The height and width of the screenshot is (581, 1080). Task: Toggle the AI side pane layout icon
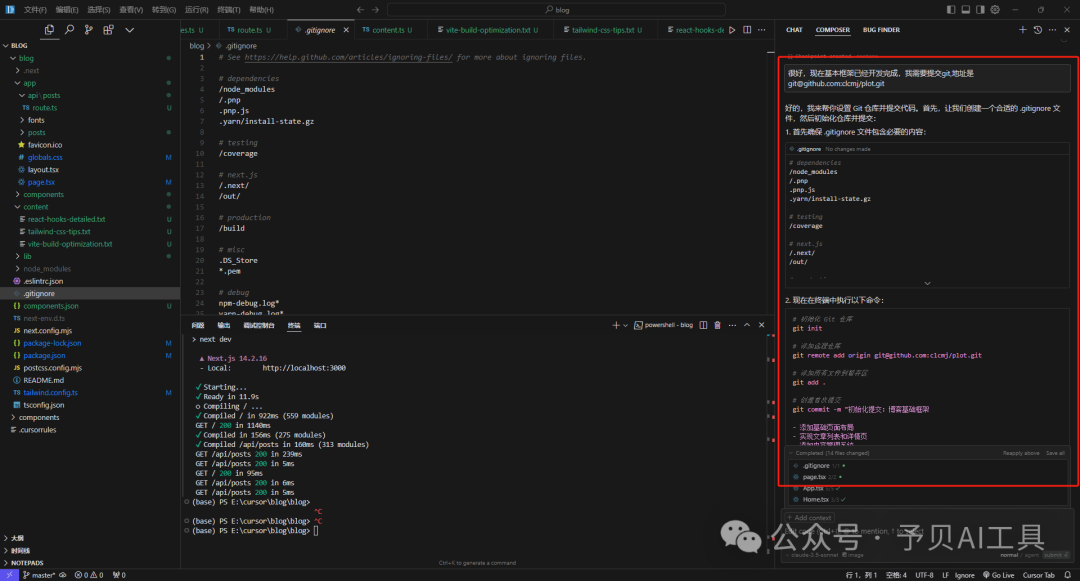pyautogui.click(x=980, y=10)
